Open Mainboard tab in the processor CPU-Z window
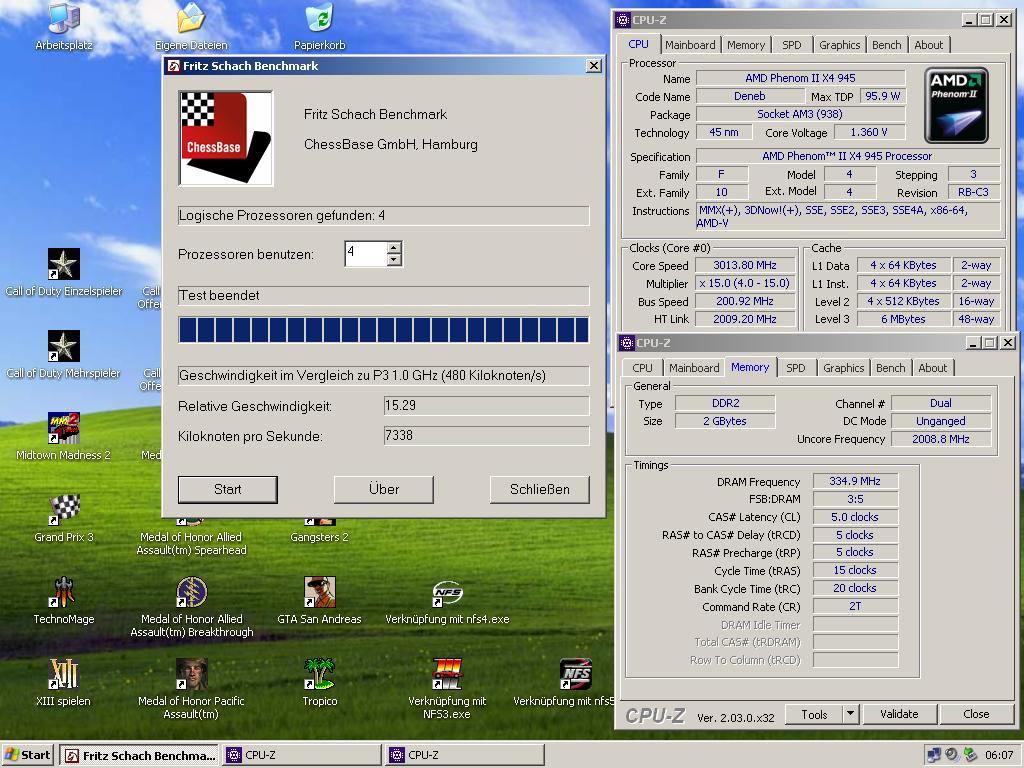The width and height of the screenshot is (1024, 768). tap(690, 45)
